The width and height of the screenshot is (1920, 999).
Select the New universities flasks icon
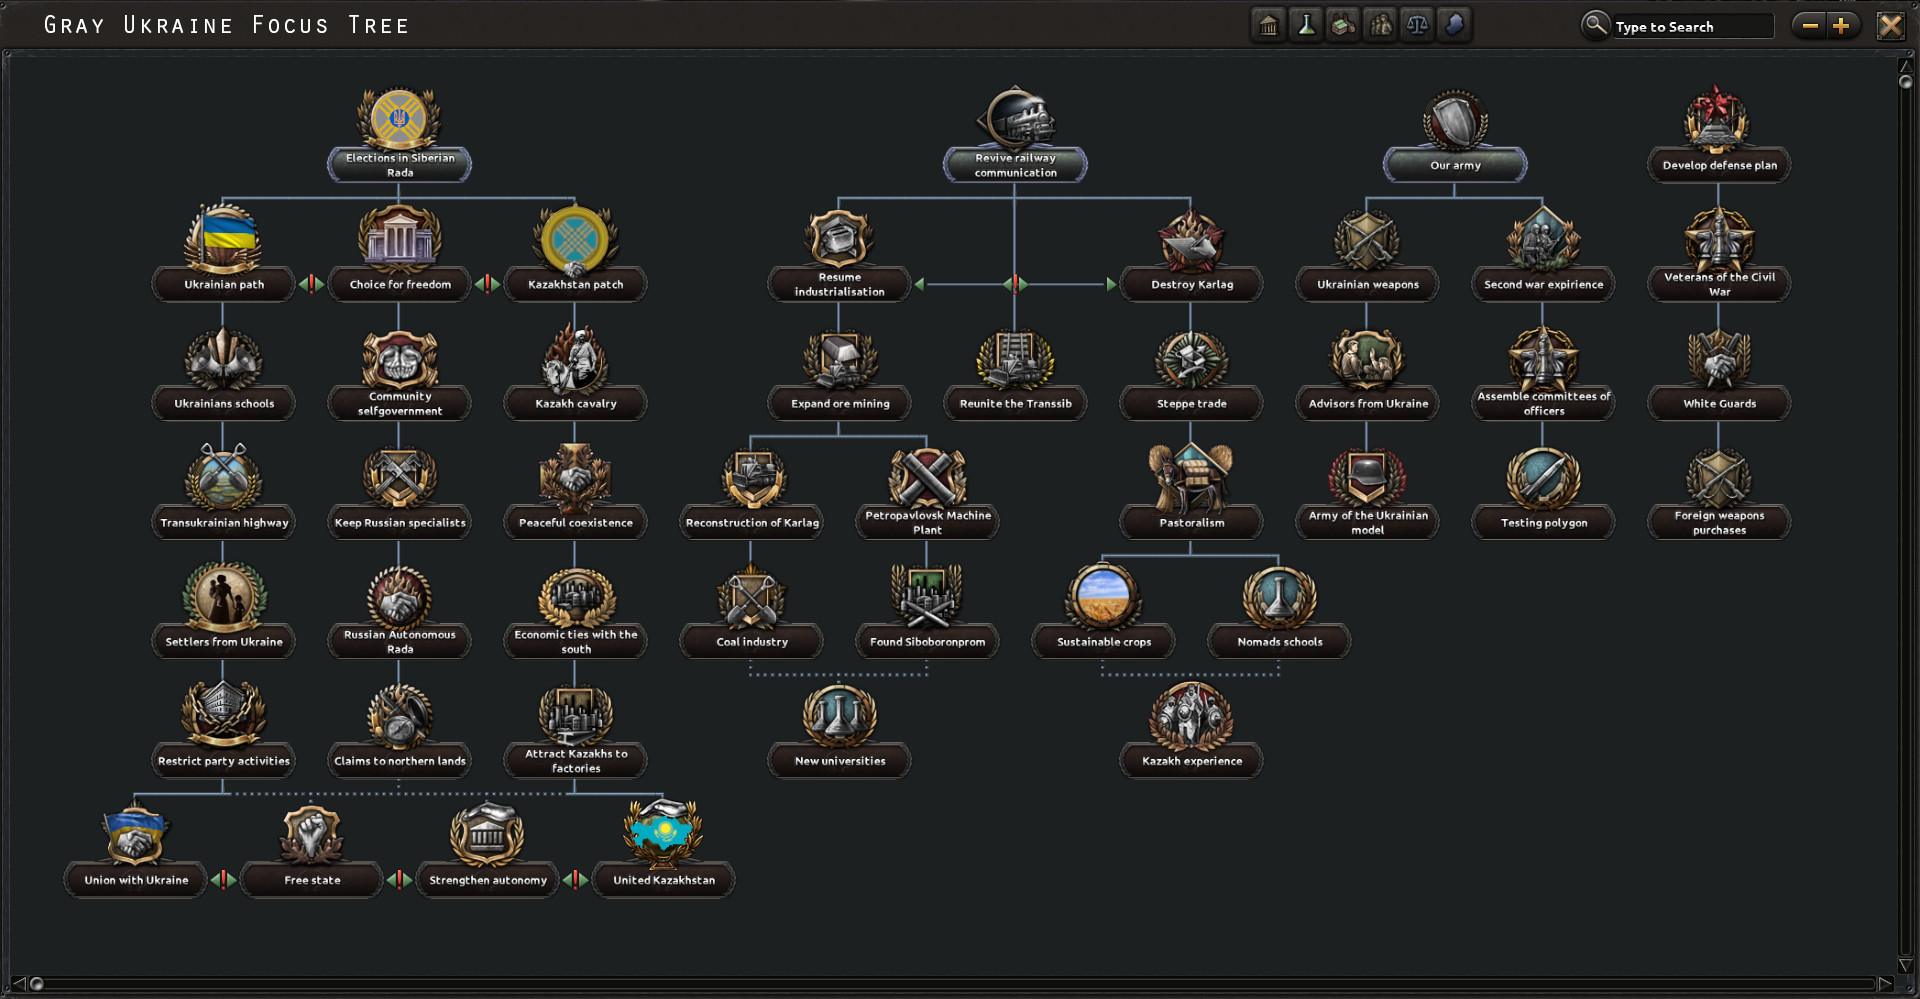(839, 716)
